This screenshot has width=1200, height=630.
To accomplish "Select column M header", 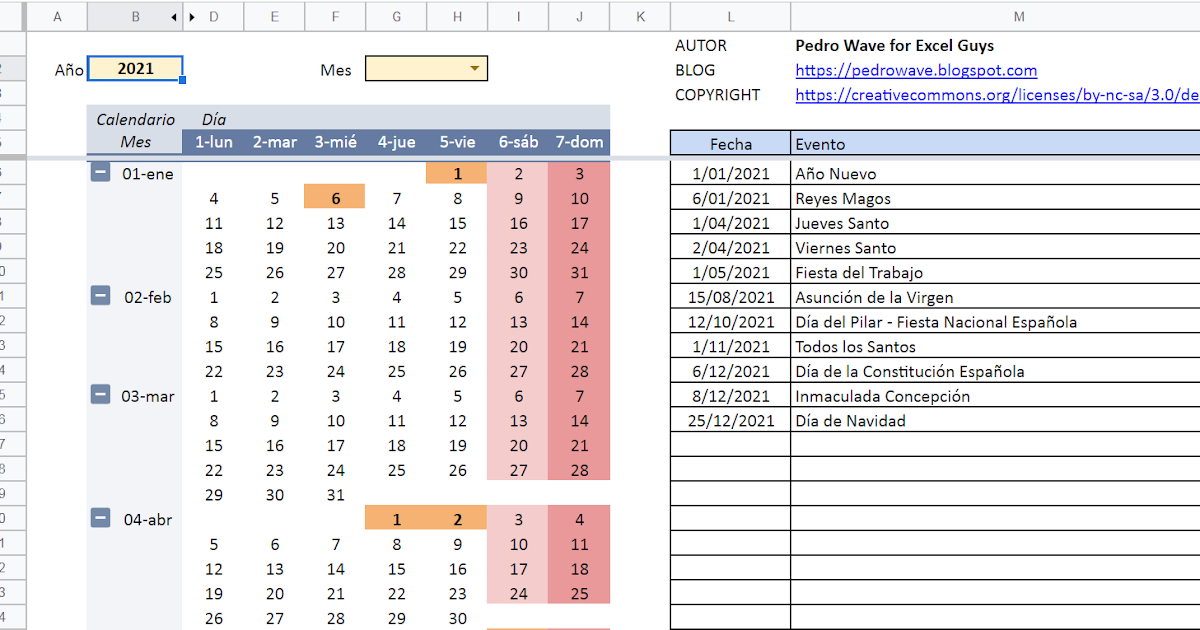I will click(1018, 17).
